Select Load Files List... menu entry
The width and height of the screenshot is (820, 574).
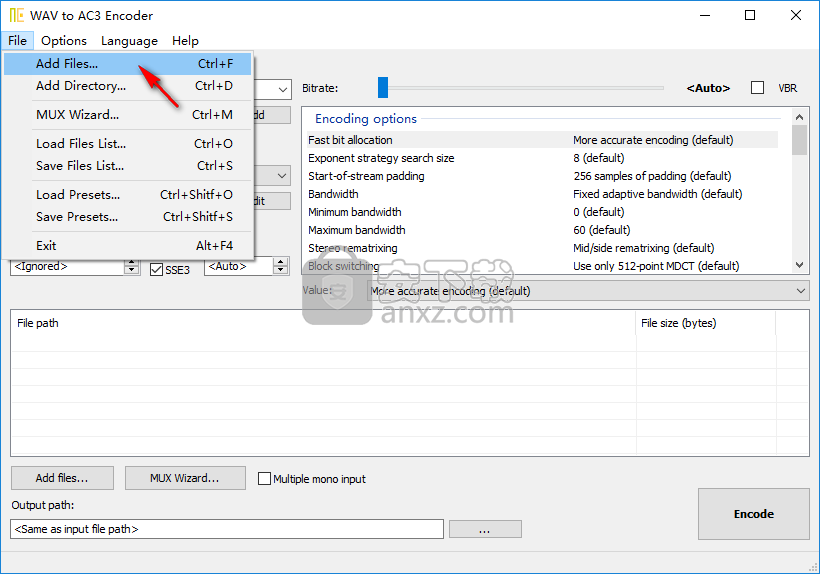point(128,144)
